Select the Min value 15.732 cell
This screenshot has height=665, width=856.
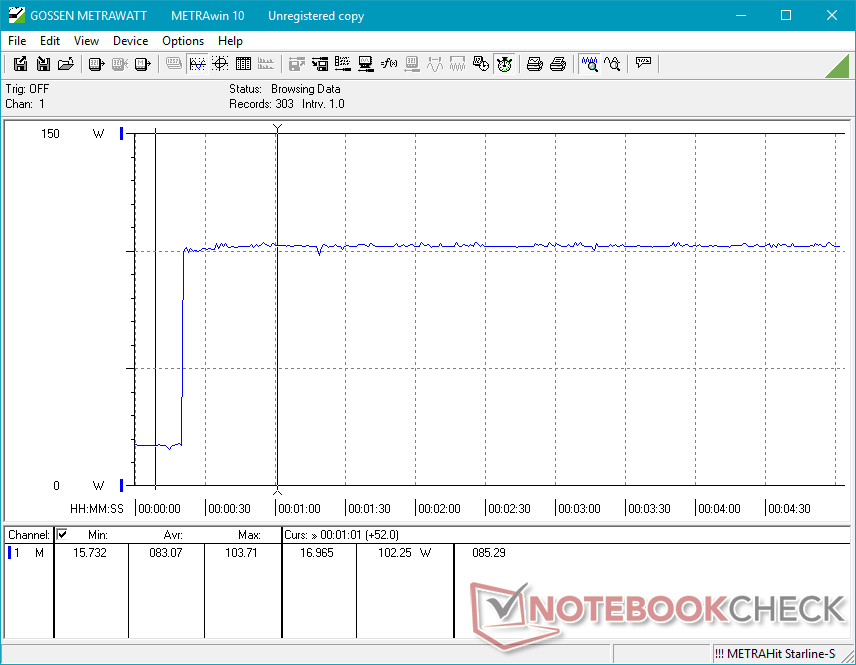[90, 553]
